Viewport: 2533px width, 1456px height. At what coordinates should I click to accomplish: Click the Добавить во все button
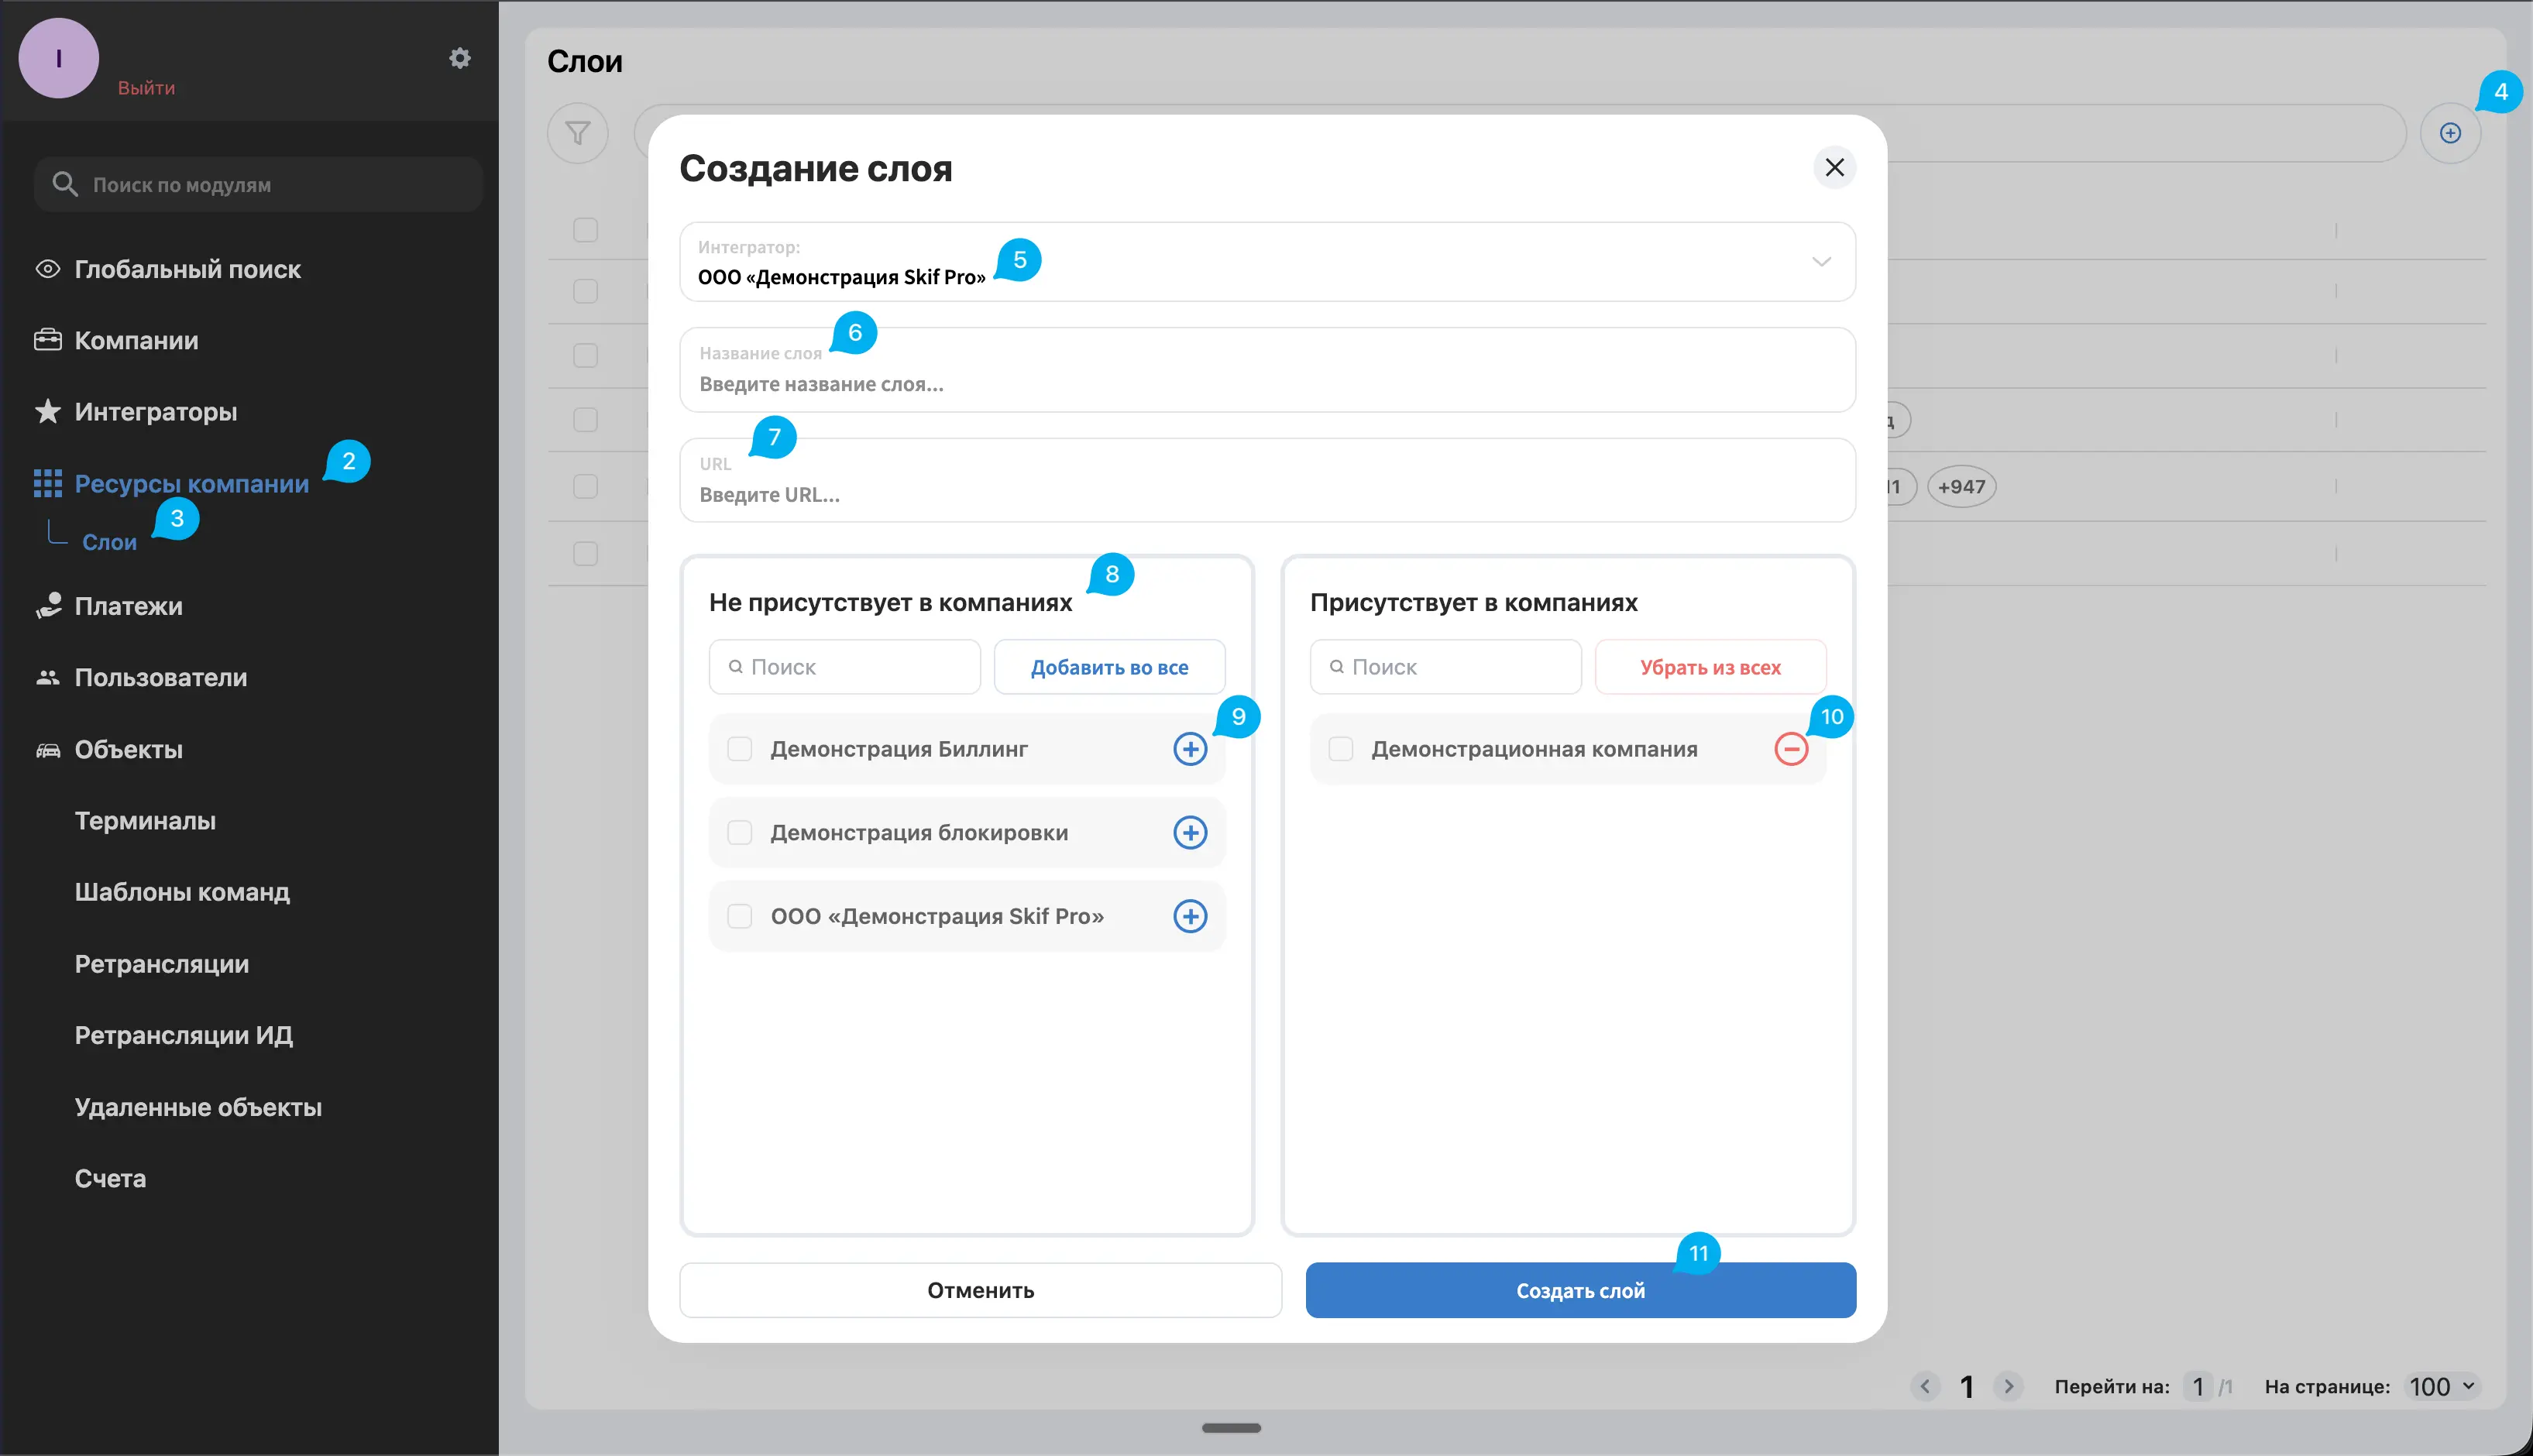(x=1109, y=667)
